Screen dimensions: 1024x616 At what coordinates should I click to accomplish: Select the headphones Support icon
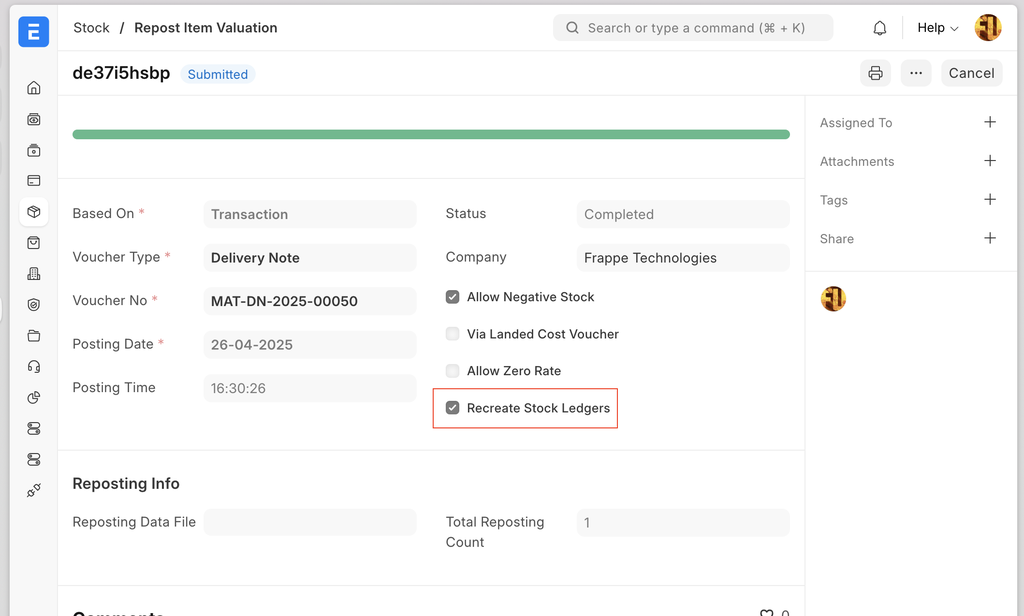coord(33,364)
